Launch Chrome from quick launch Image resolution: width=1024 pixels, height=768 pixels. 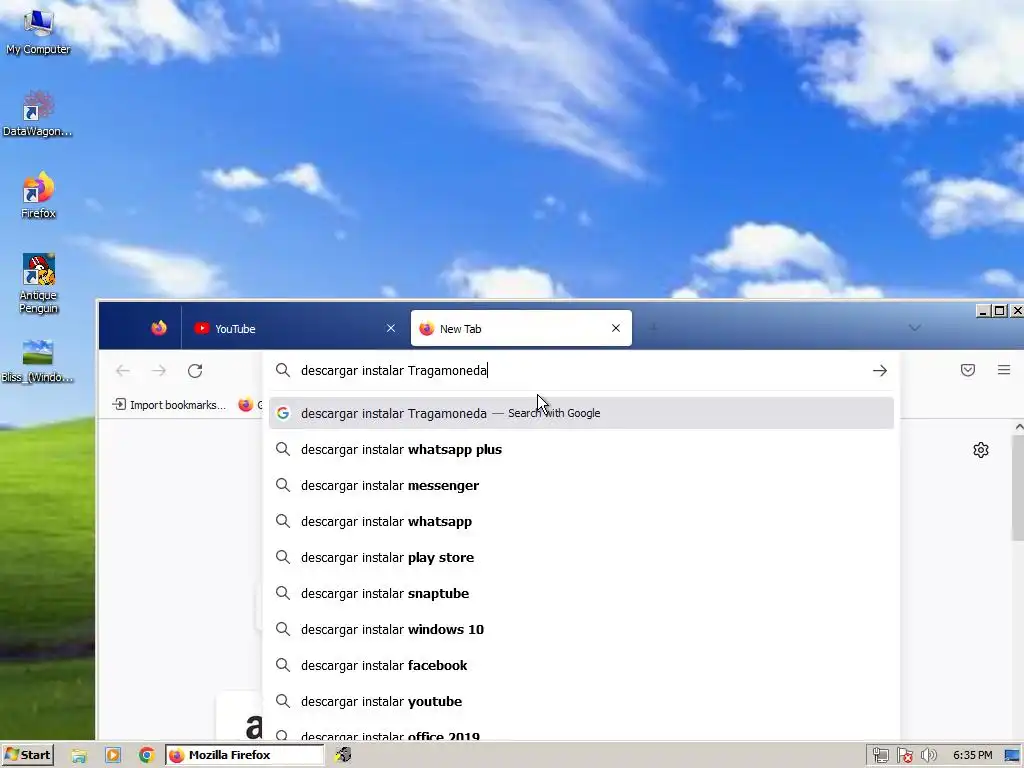click(146, 756)
